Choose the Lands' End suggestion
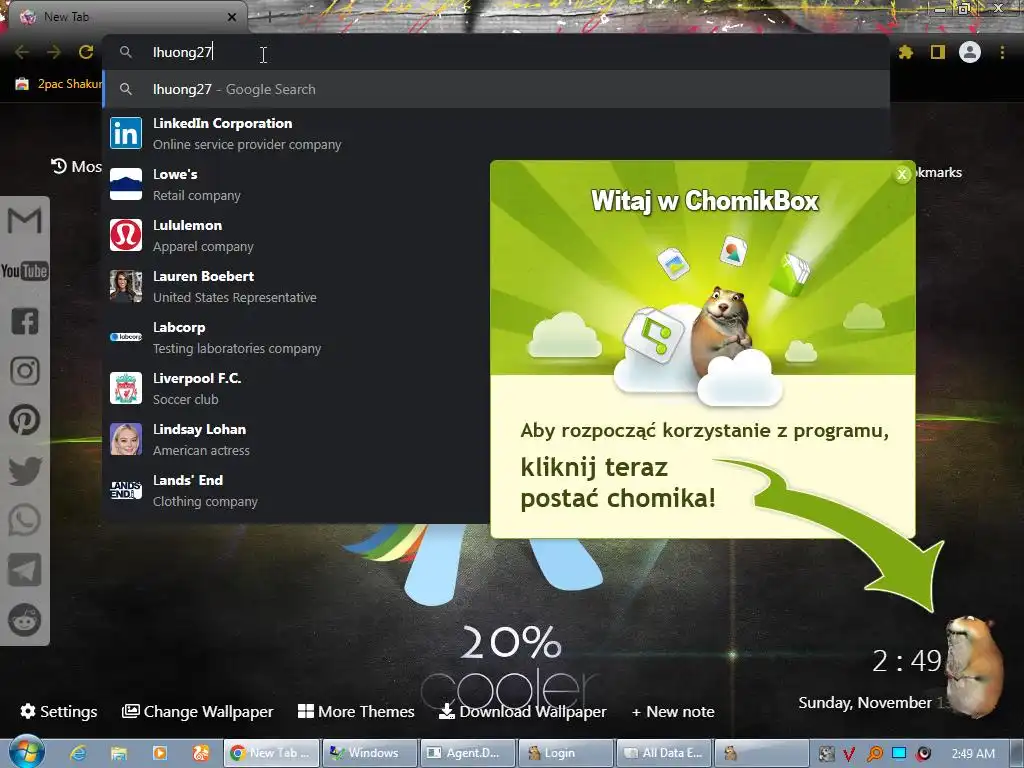1024x768 pixels. click(296, 490)
